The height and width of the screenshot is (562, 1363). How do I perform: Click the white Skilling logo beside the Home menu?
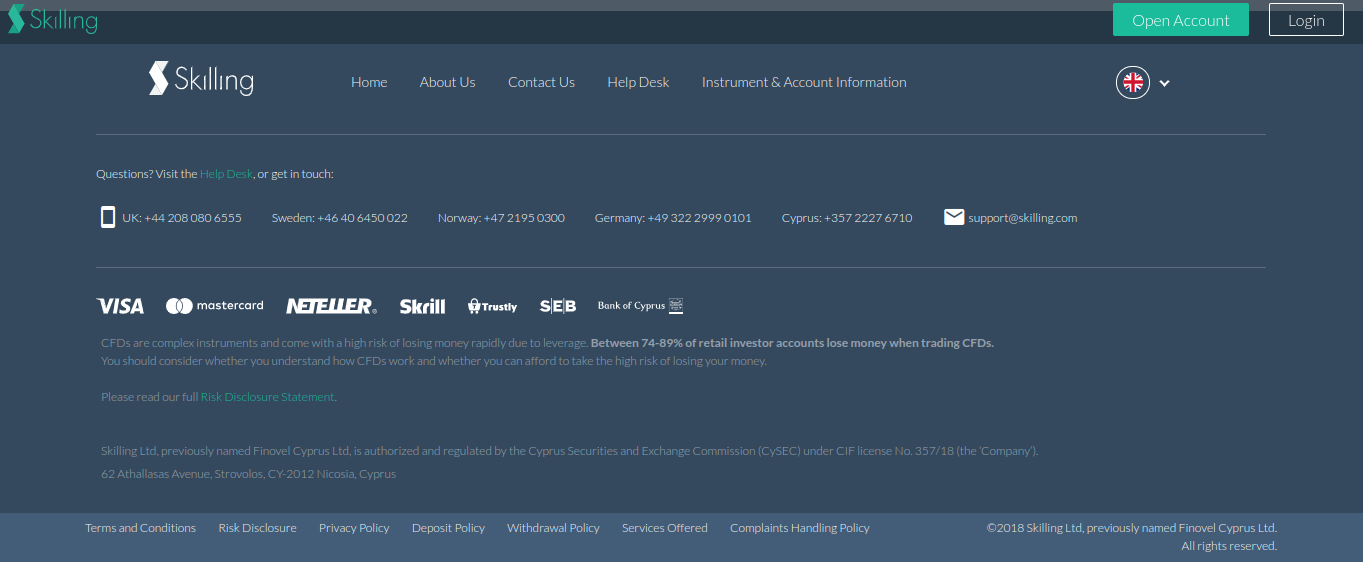(x=201, y=79)
